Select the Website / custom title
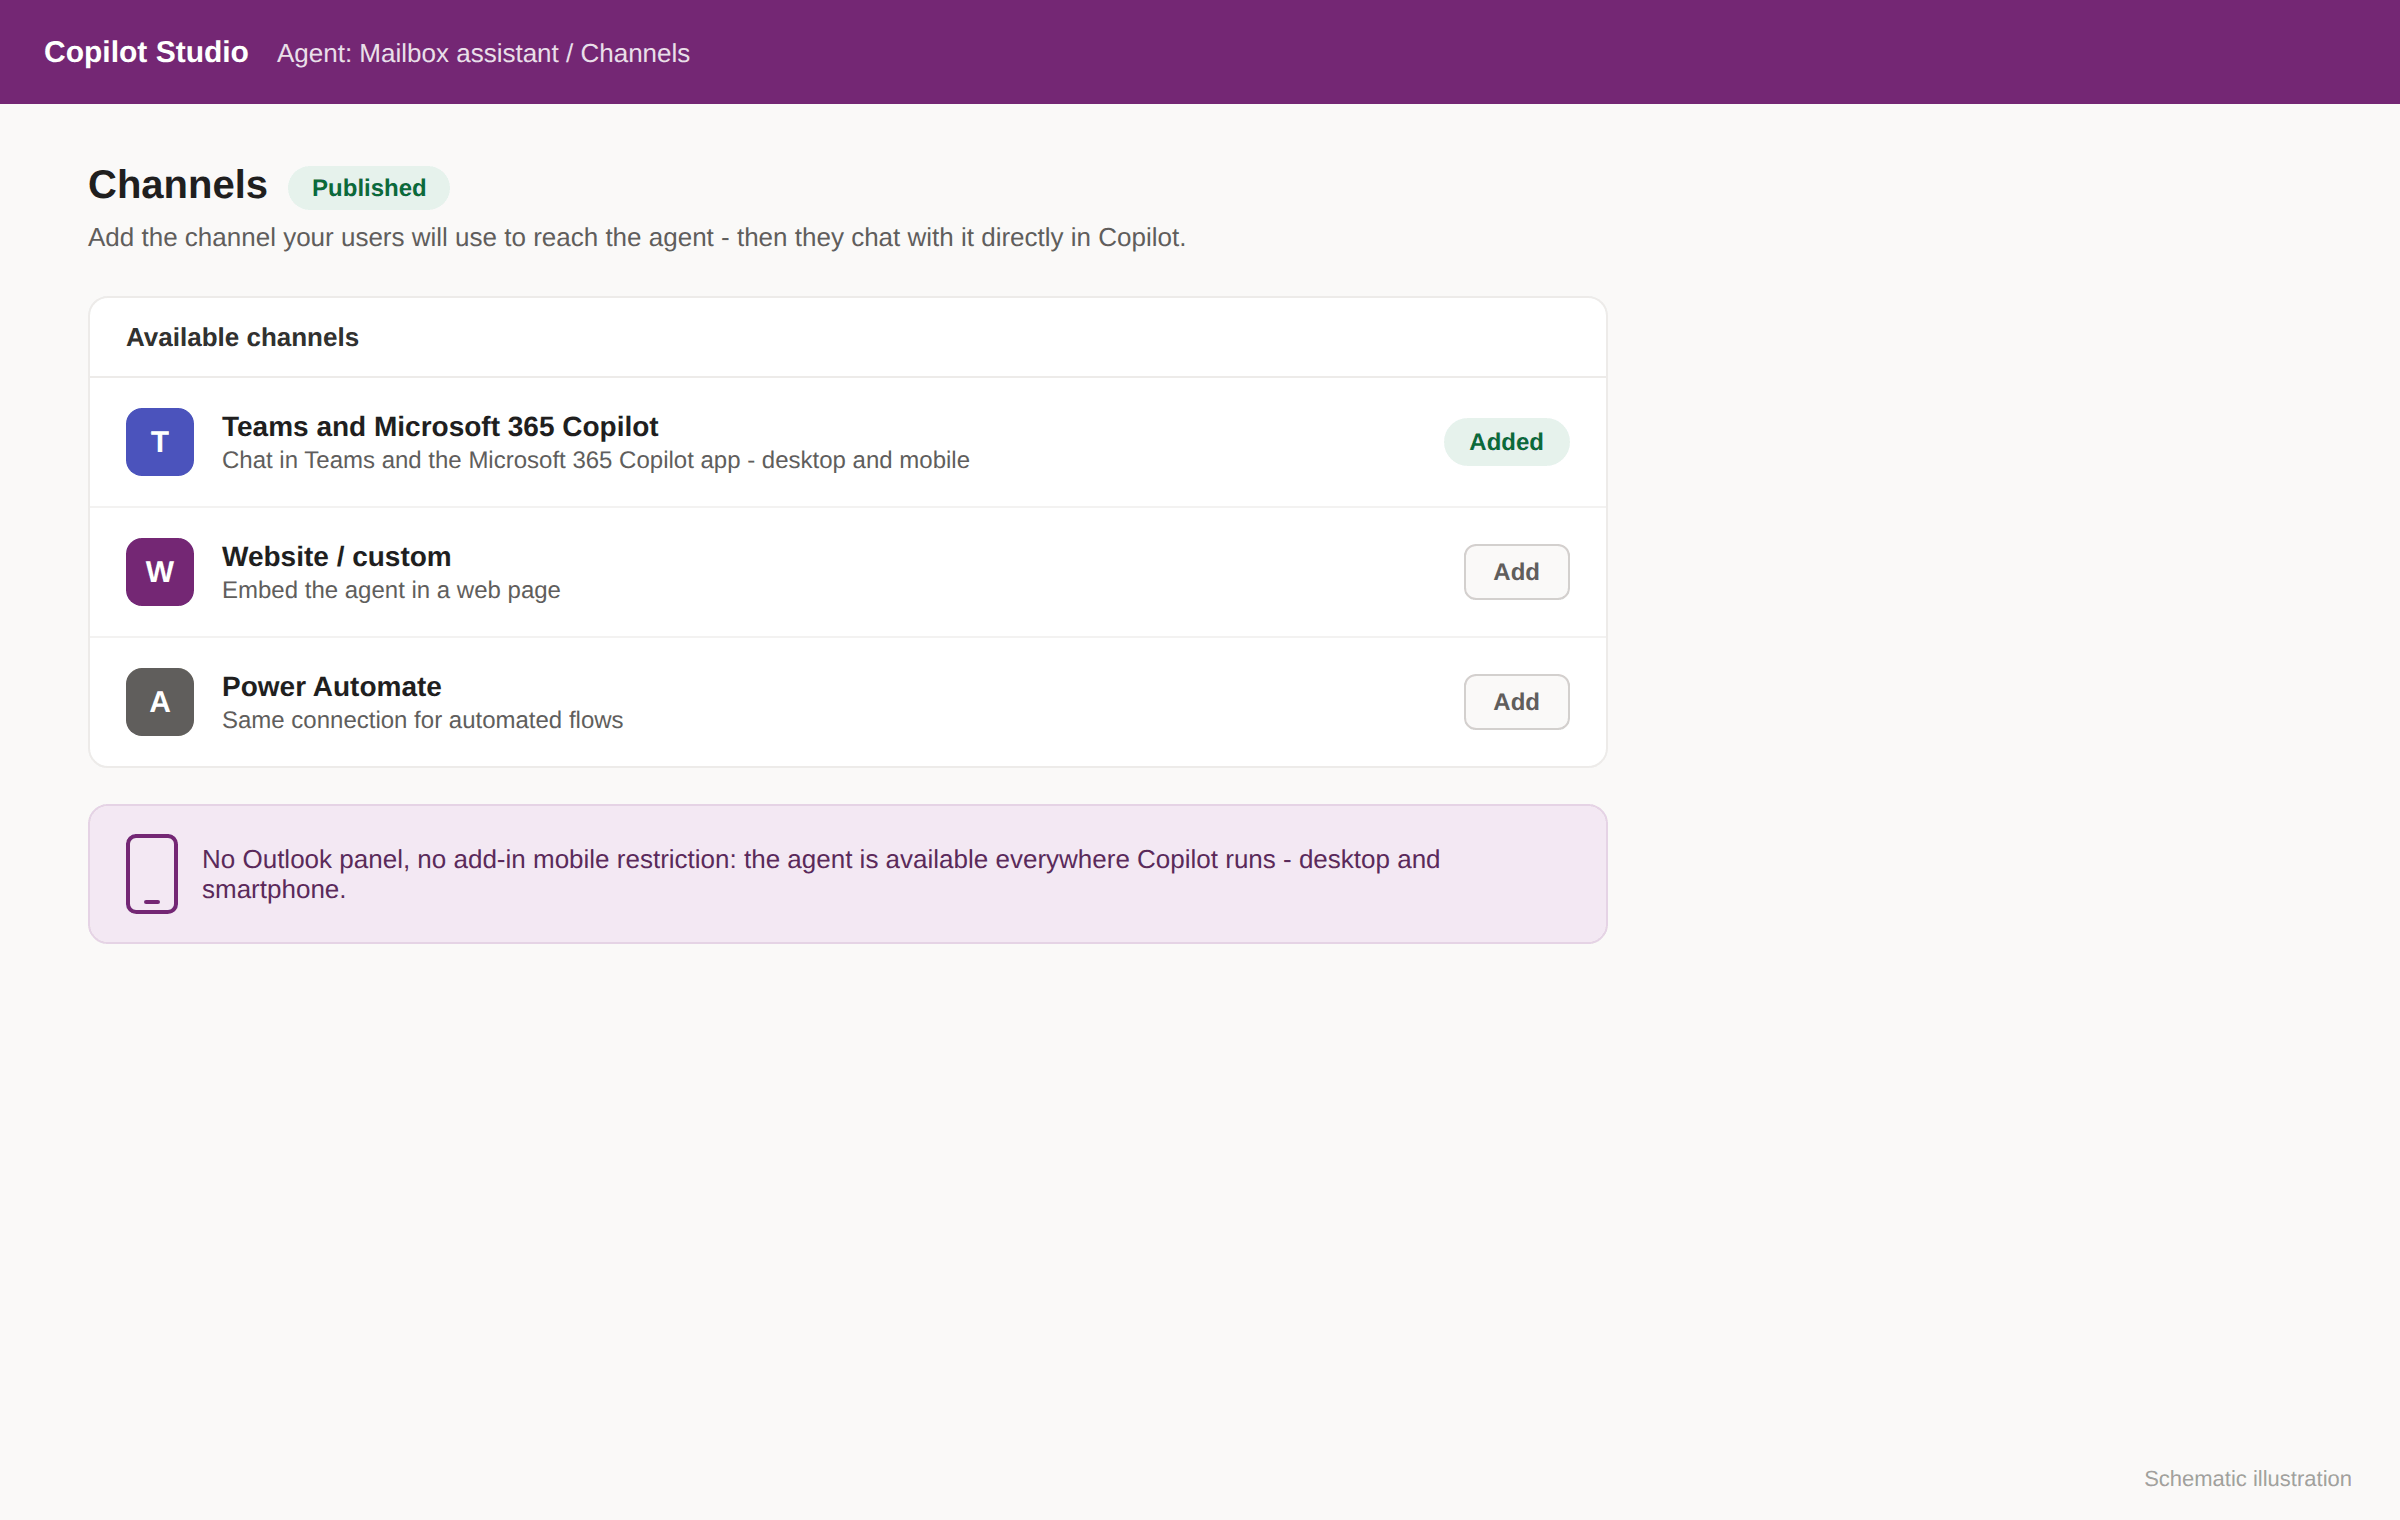The height and width of the screenshot is (1520, 2400). click(x=336, y=557)
